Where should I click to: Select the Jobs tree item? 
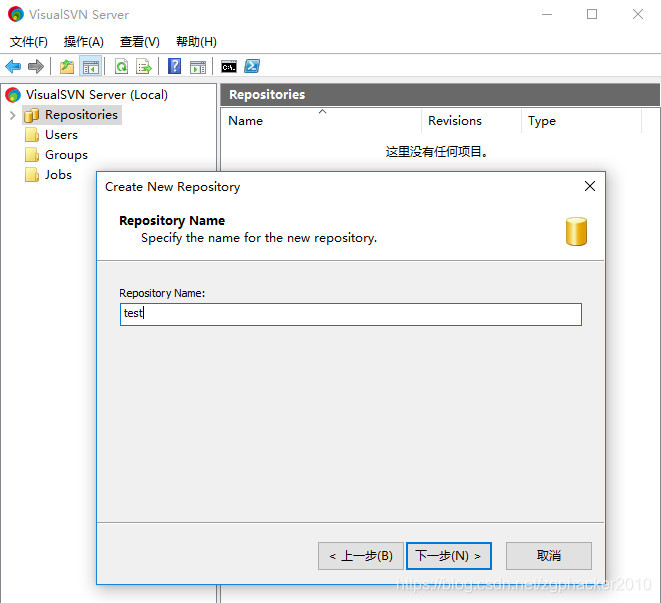(x=58, y=175)
